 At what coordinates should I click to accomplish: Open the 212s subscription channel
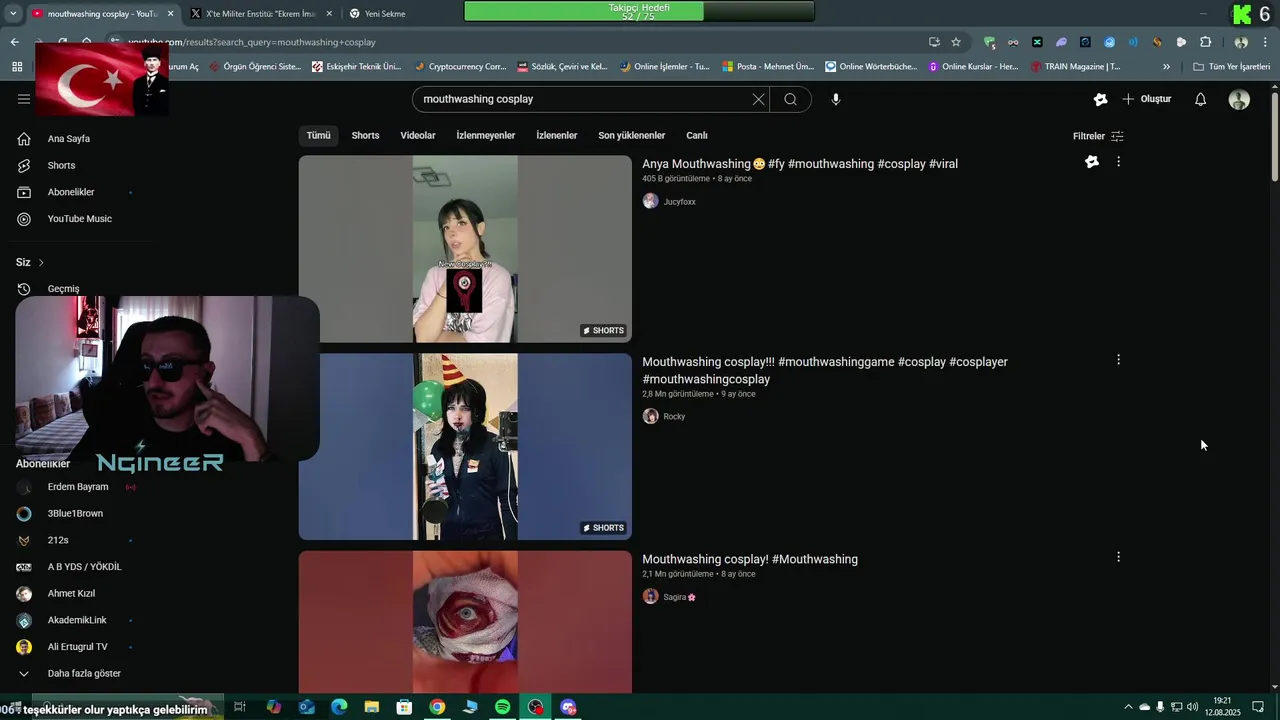click(x=58, y=540)
